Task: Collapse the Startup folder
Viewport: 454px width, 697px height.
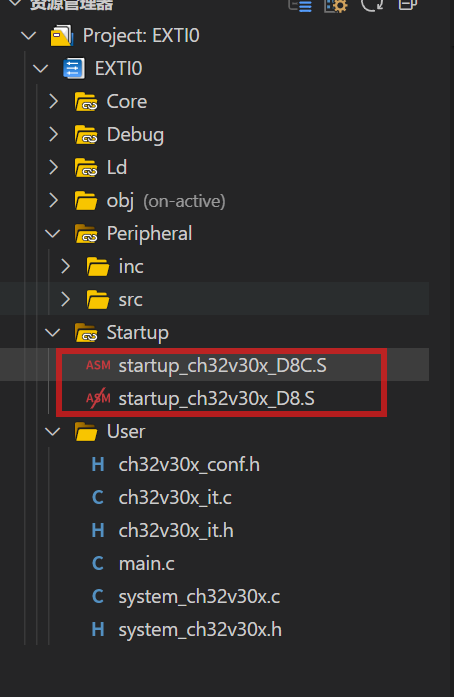Action: tap(53, 332)
